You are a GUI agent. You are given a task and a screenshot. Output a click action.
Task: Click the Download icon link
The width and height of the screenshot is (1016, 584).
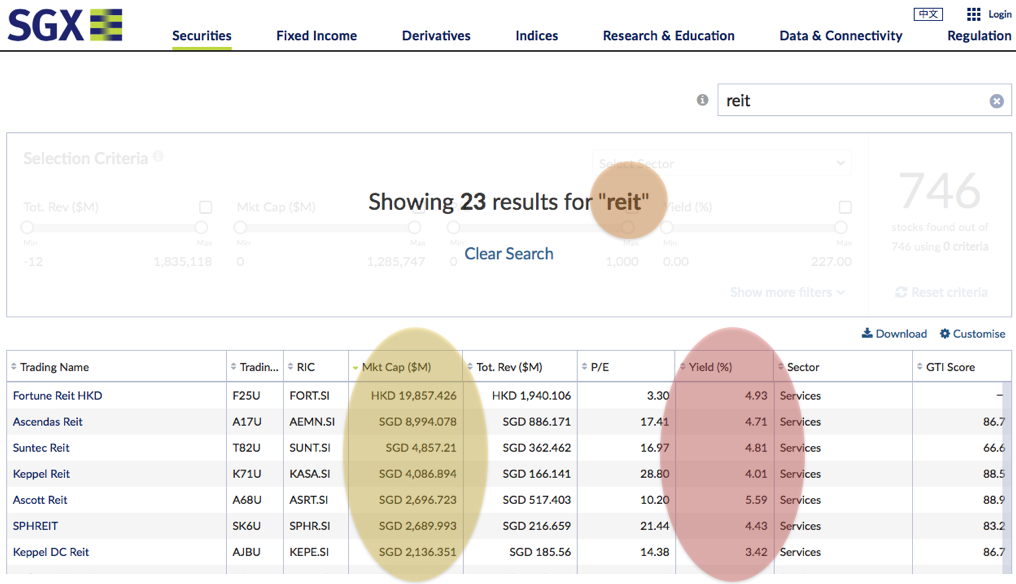point(894,334)
